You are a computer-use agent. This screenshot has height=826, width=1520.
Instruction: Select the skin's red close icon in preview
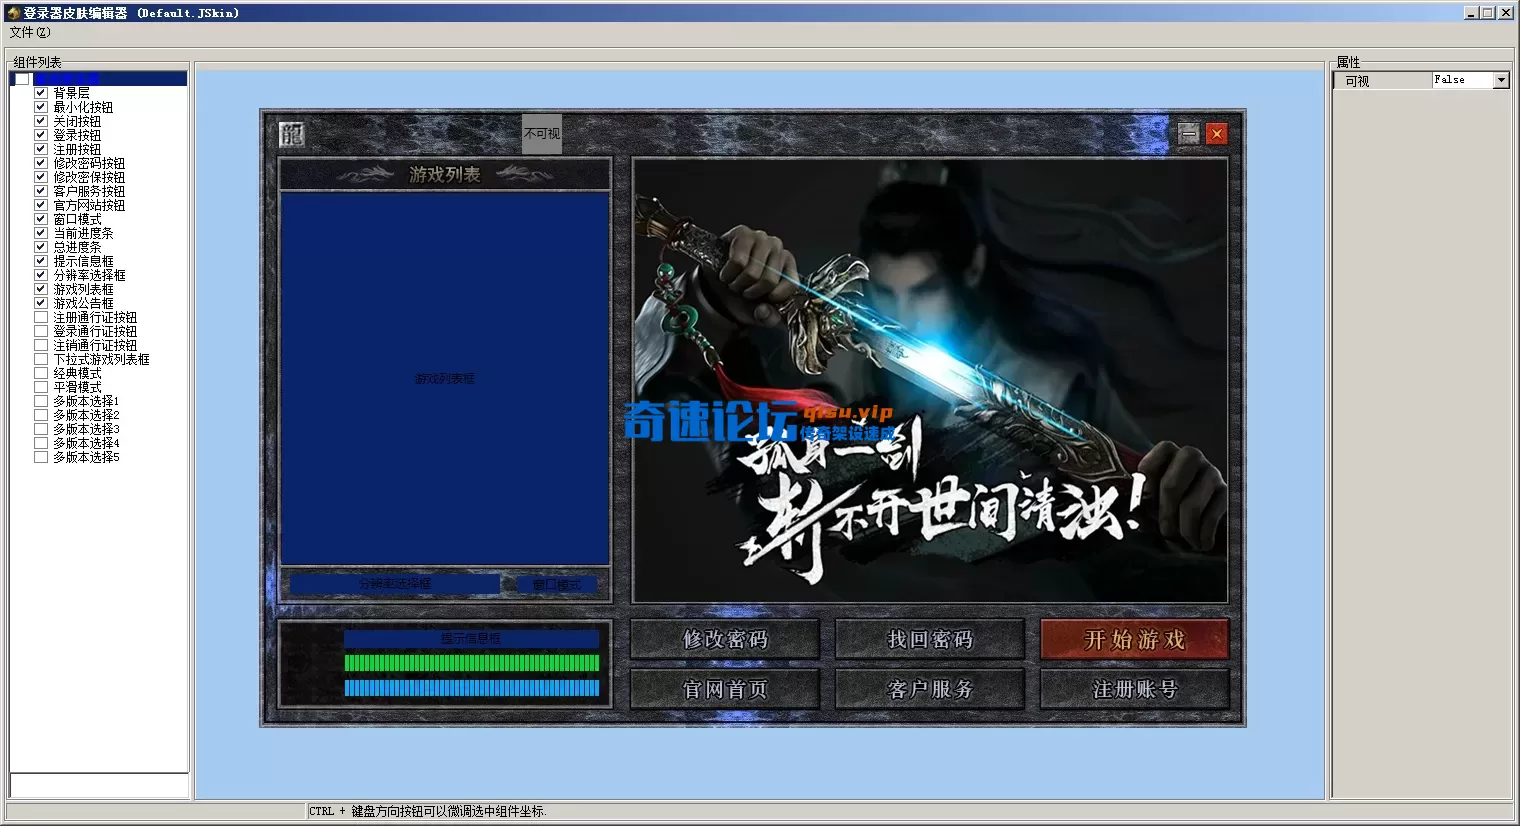1217,133
